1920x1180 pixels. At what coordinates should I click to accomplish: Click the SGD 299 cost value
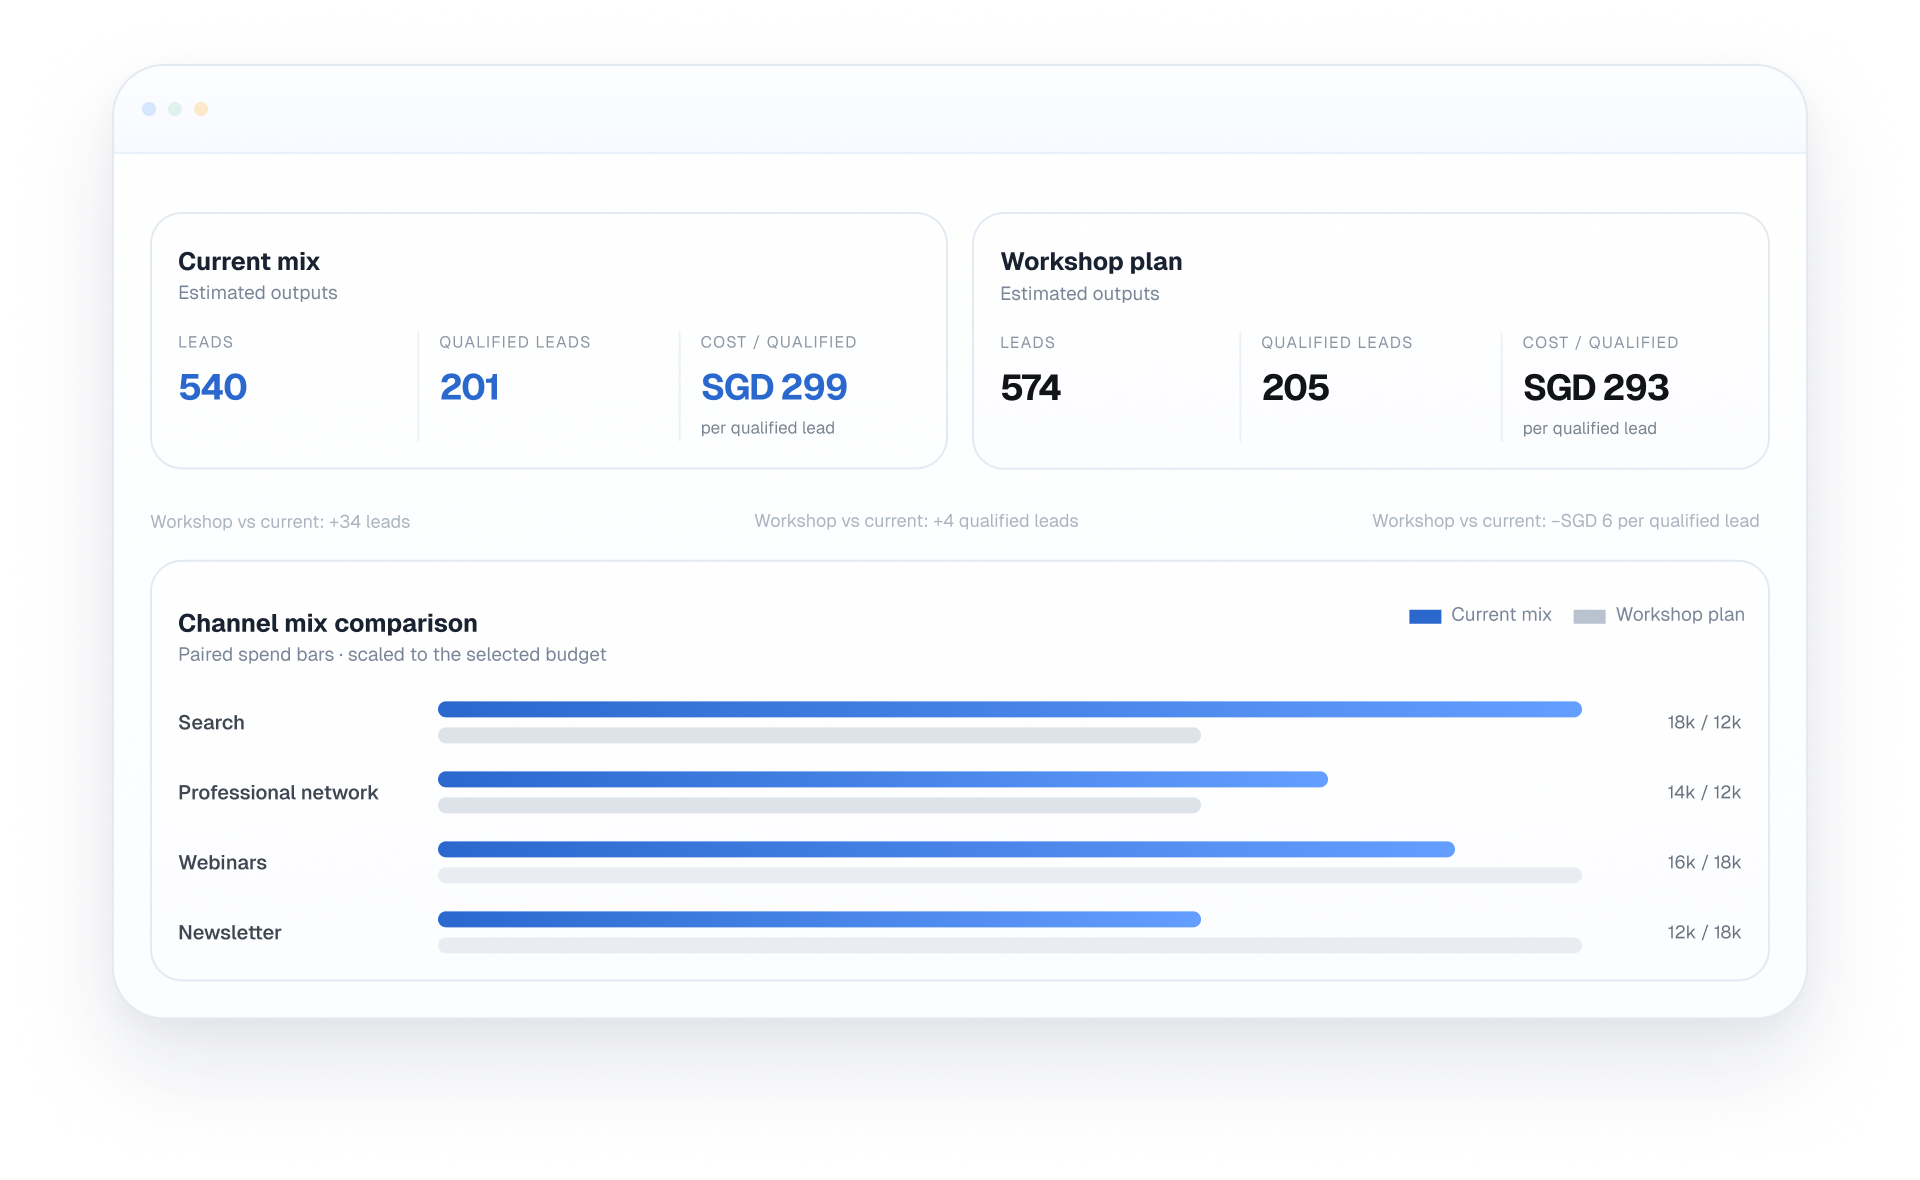pyautogui.click(x=774, y=387)
